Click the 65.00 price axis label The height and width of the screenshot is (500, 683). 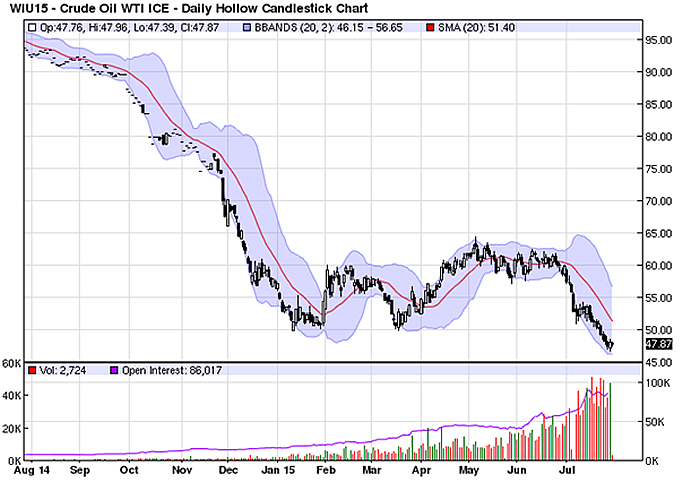(657, 234)
